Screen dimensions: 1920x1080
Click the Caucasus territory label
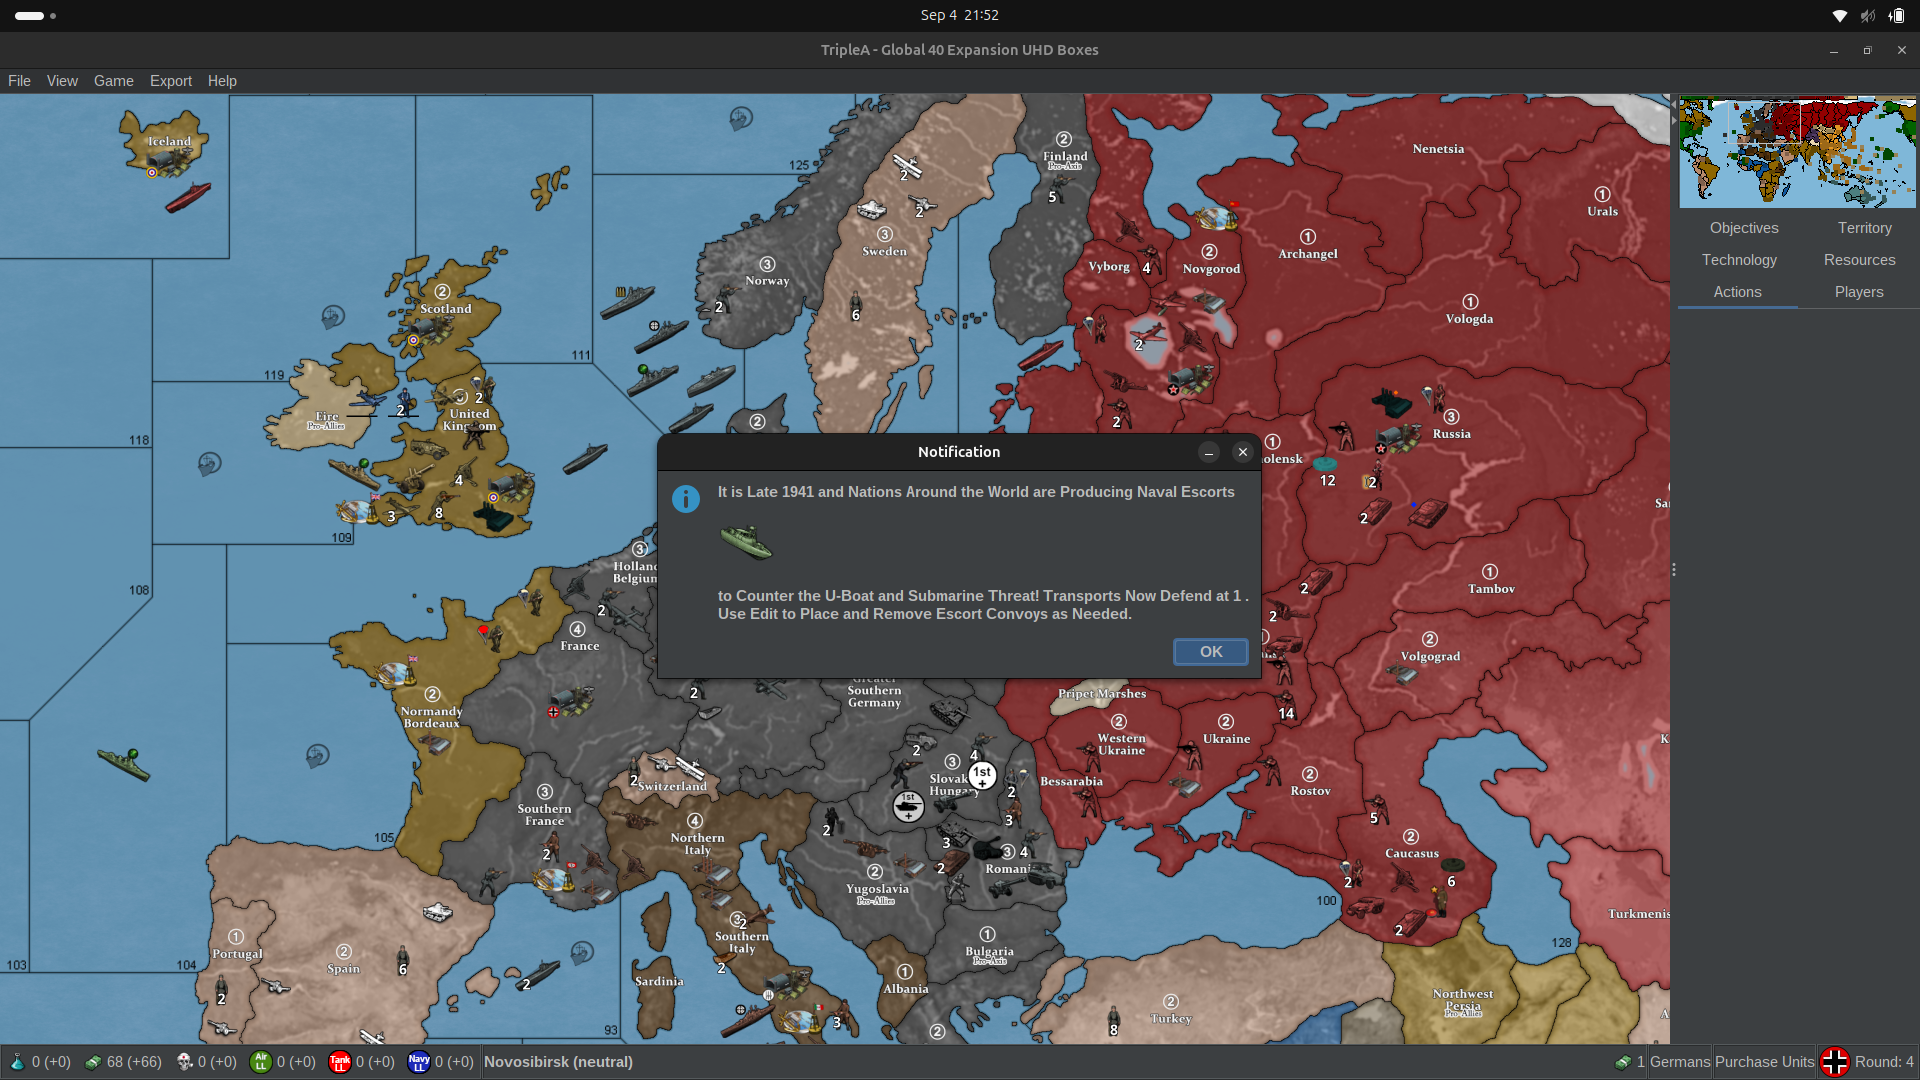point(1411,854)
